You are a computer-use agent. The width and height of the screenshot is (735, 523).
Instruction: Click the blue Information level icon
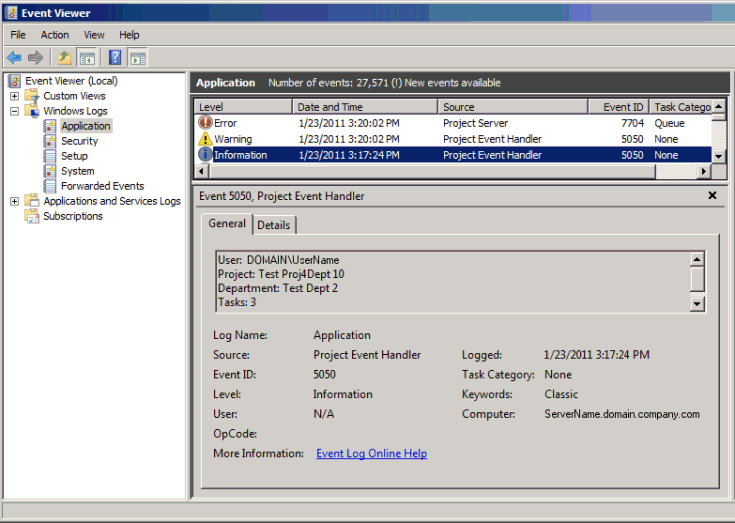click(205, 155)
